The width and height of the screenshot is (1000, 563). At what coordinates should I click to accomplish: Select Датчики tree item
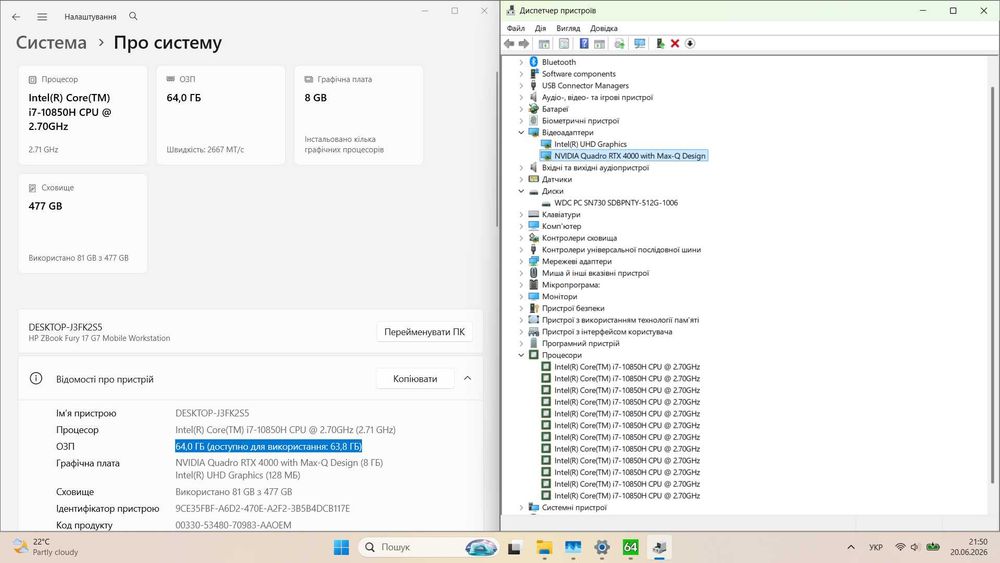click(x=557, y=179)
